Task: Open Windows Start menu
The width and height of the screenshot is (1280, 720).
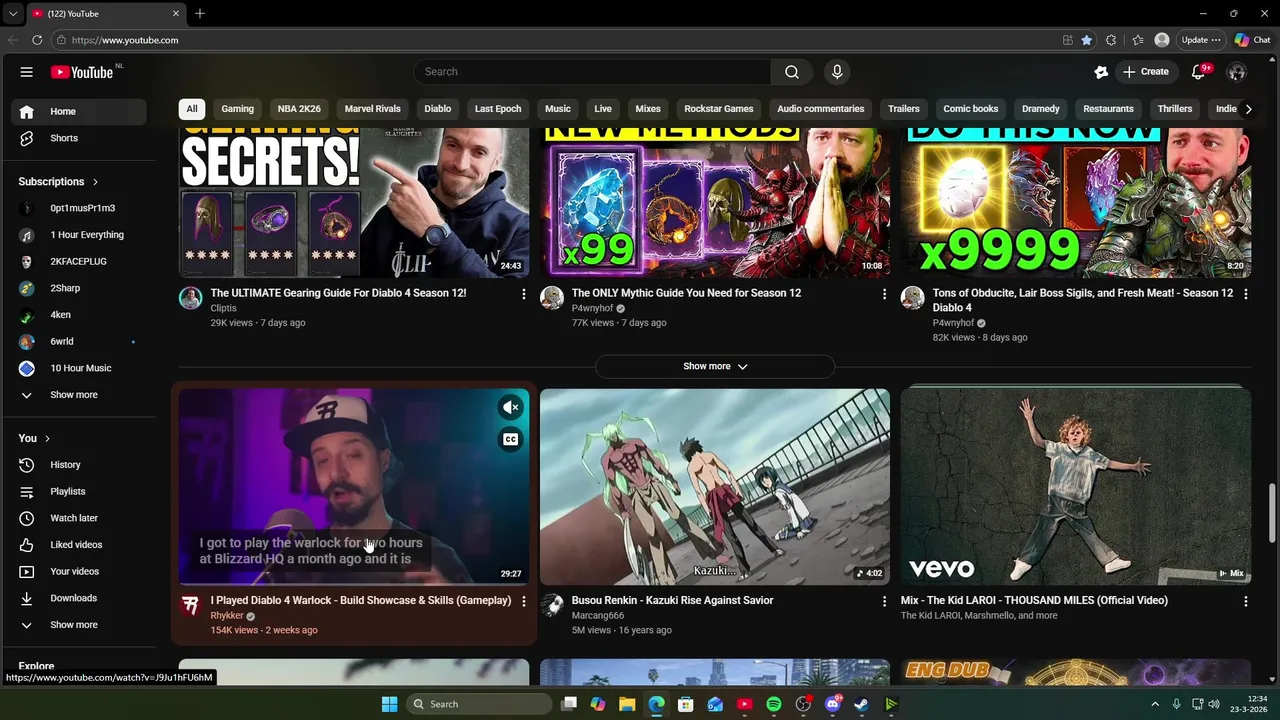Action: pos(389,704)
